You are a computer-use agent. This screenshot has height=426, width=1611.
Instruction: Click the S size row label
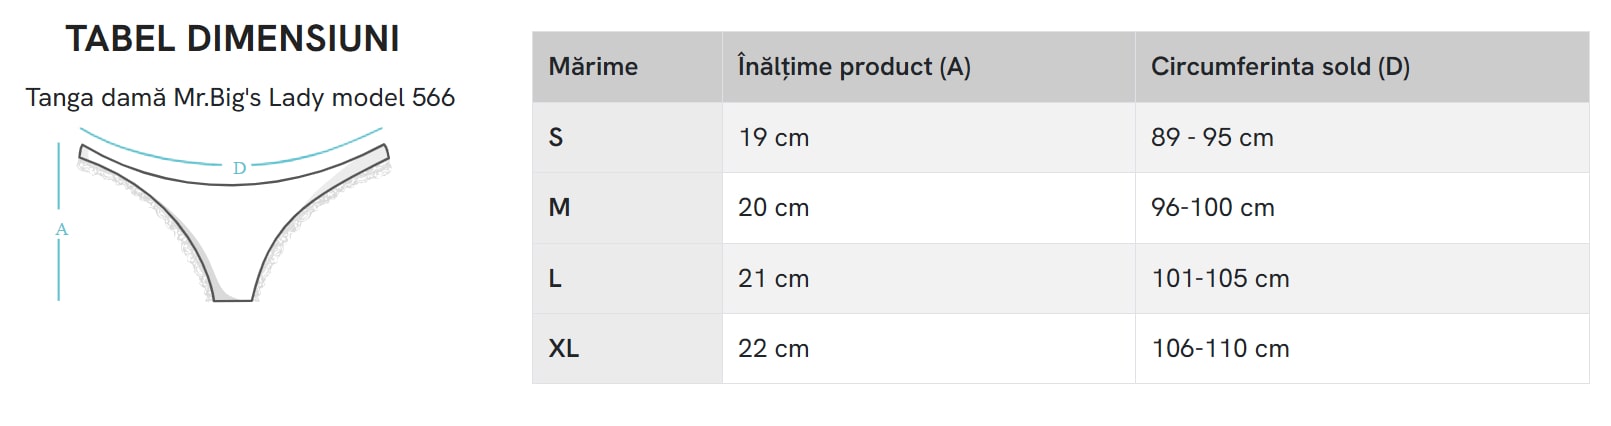(x=556, y=138)
